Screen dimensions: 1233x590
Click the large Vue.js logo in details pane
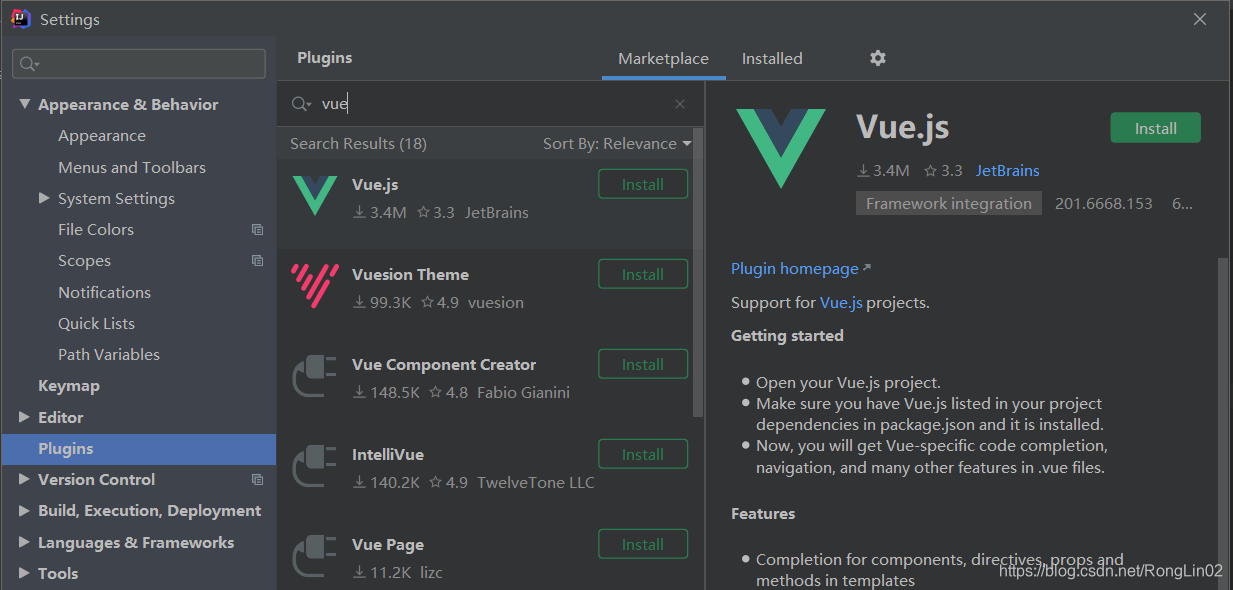(781, 149)
